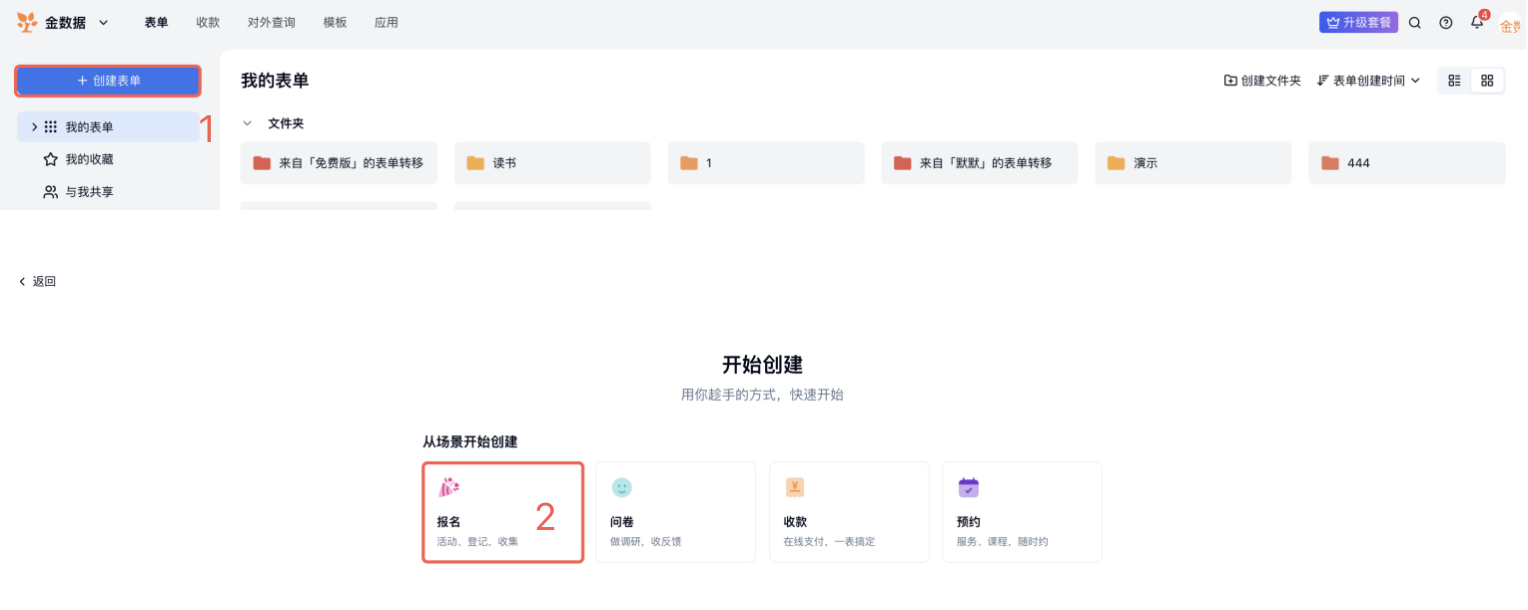Click 创建文件夹 to add folder
Viewport: 1528px width, 610px height.
pos(1262,81)
